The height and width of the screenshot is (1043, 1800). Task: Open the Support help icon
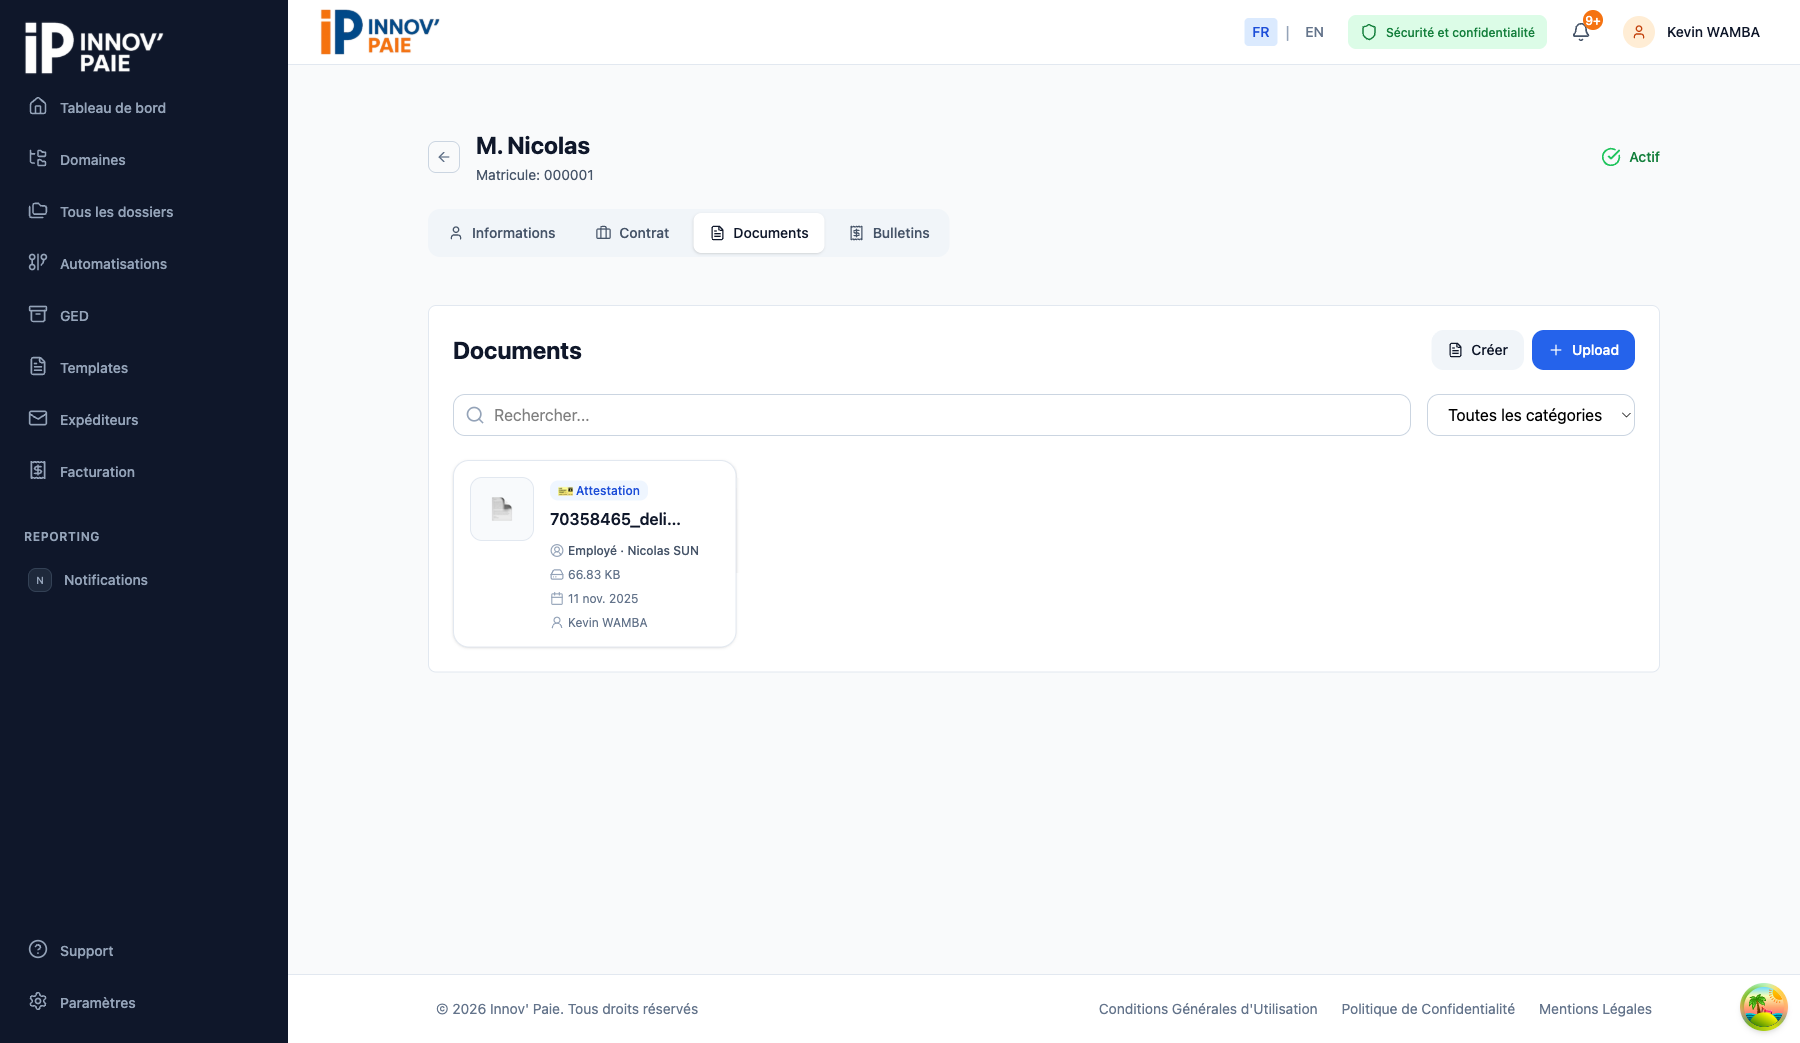(38, 949)
